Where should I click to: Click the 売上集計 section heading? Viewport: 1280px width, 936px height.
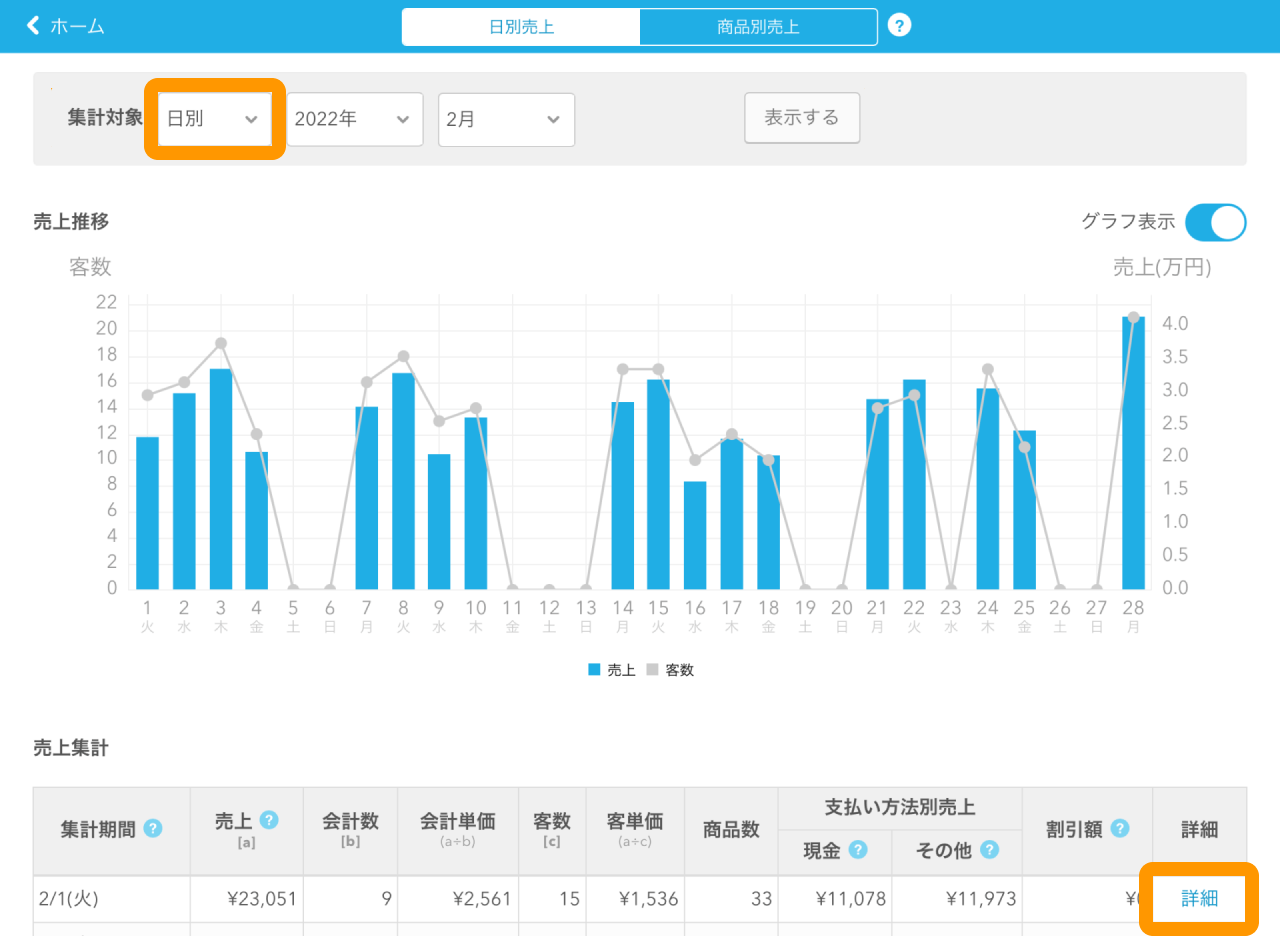tap(71, 748)
